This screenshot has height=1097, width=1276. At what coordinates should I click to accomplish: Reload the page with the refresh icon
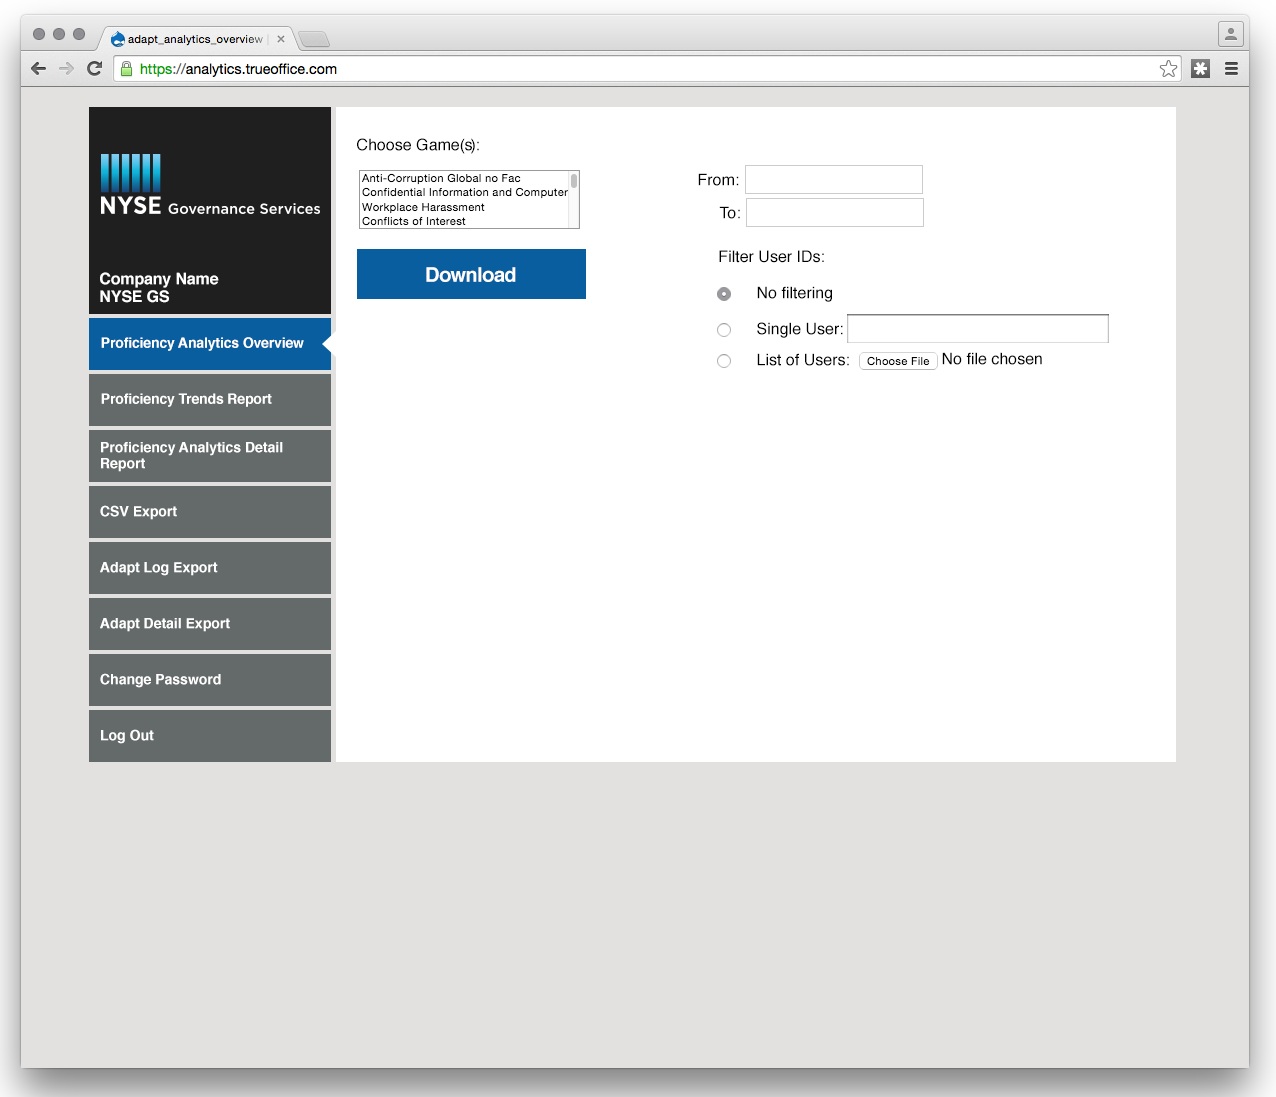[x=95, y=68]
